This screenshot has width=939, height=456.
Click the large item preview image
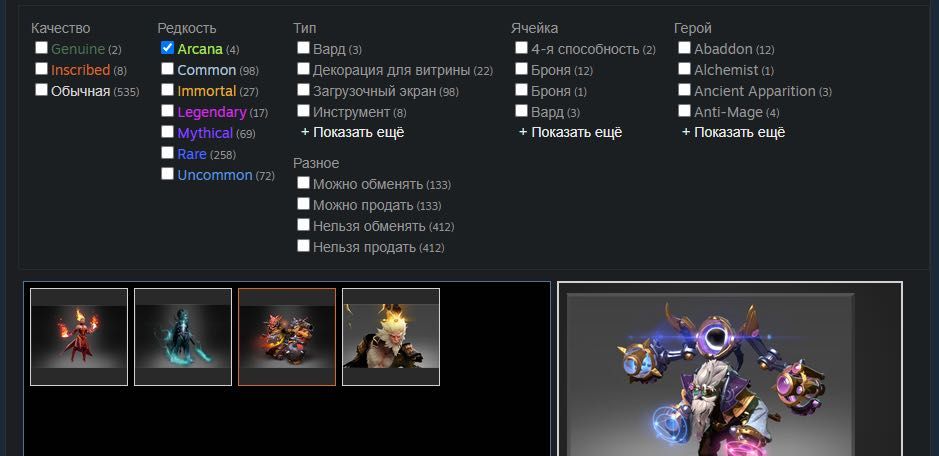pyautogui.click(x=710, y=375)
